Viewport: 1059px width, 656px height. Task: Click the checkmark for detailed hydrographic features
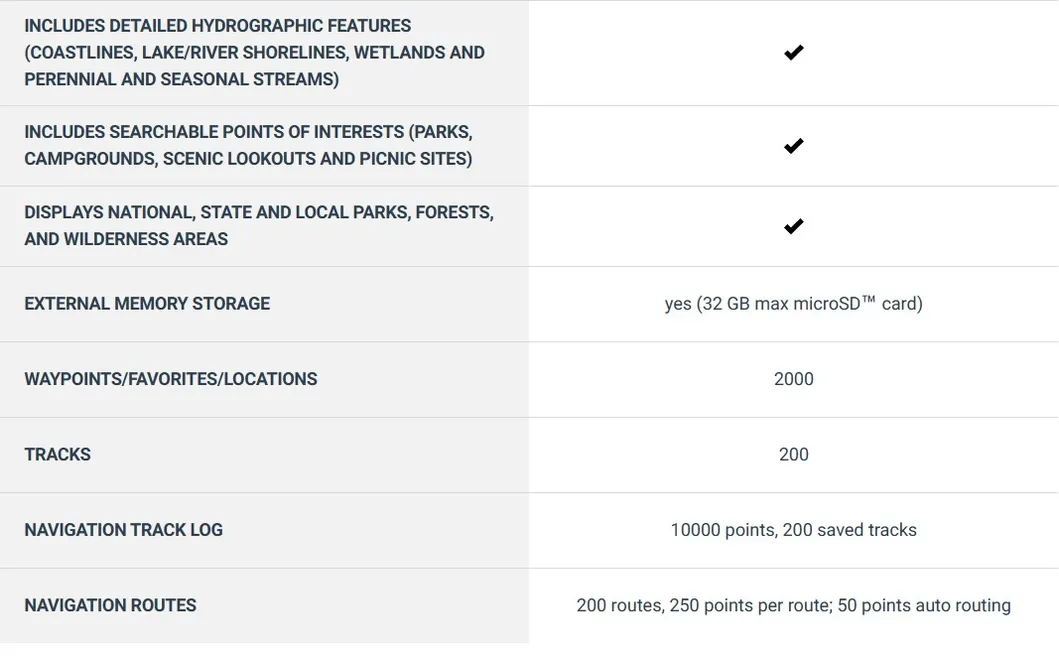793,53
